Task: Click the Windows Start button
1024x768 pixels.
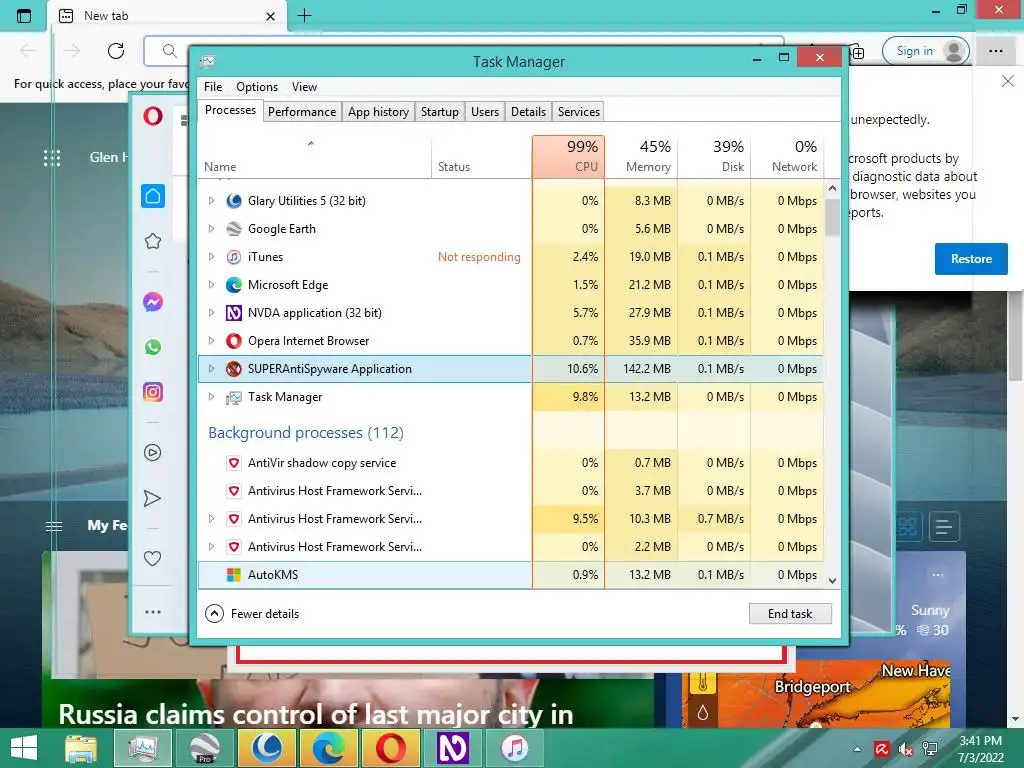Action: point(24,748)
